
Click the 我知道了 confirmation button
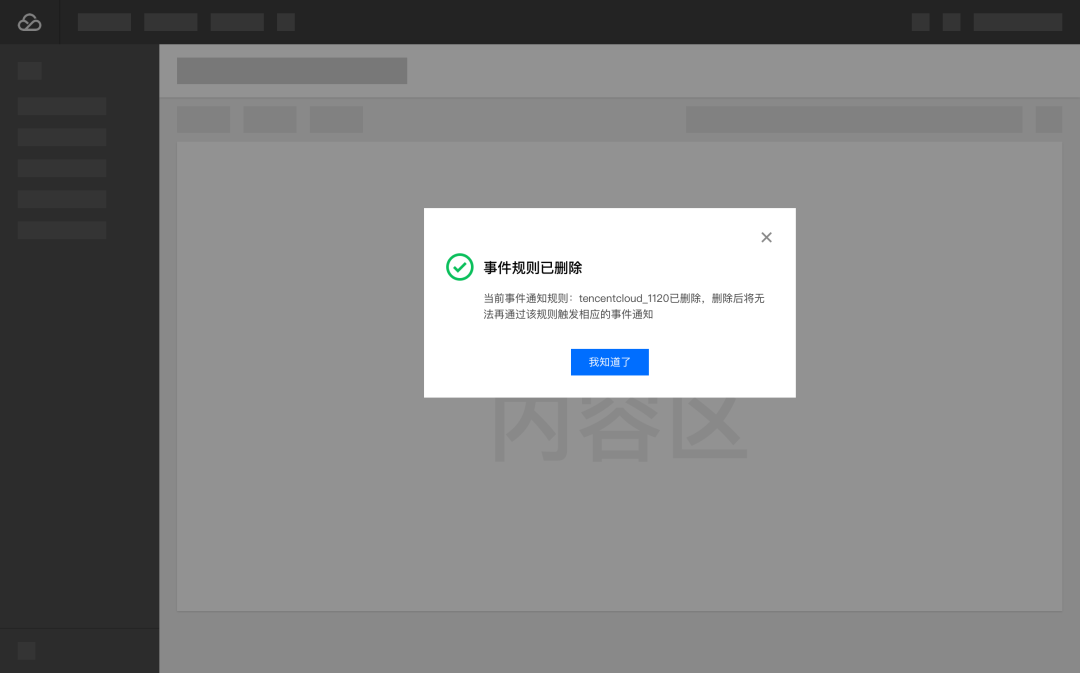pos(609,362)
